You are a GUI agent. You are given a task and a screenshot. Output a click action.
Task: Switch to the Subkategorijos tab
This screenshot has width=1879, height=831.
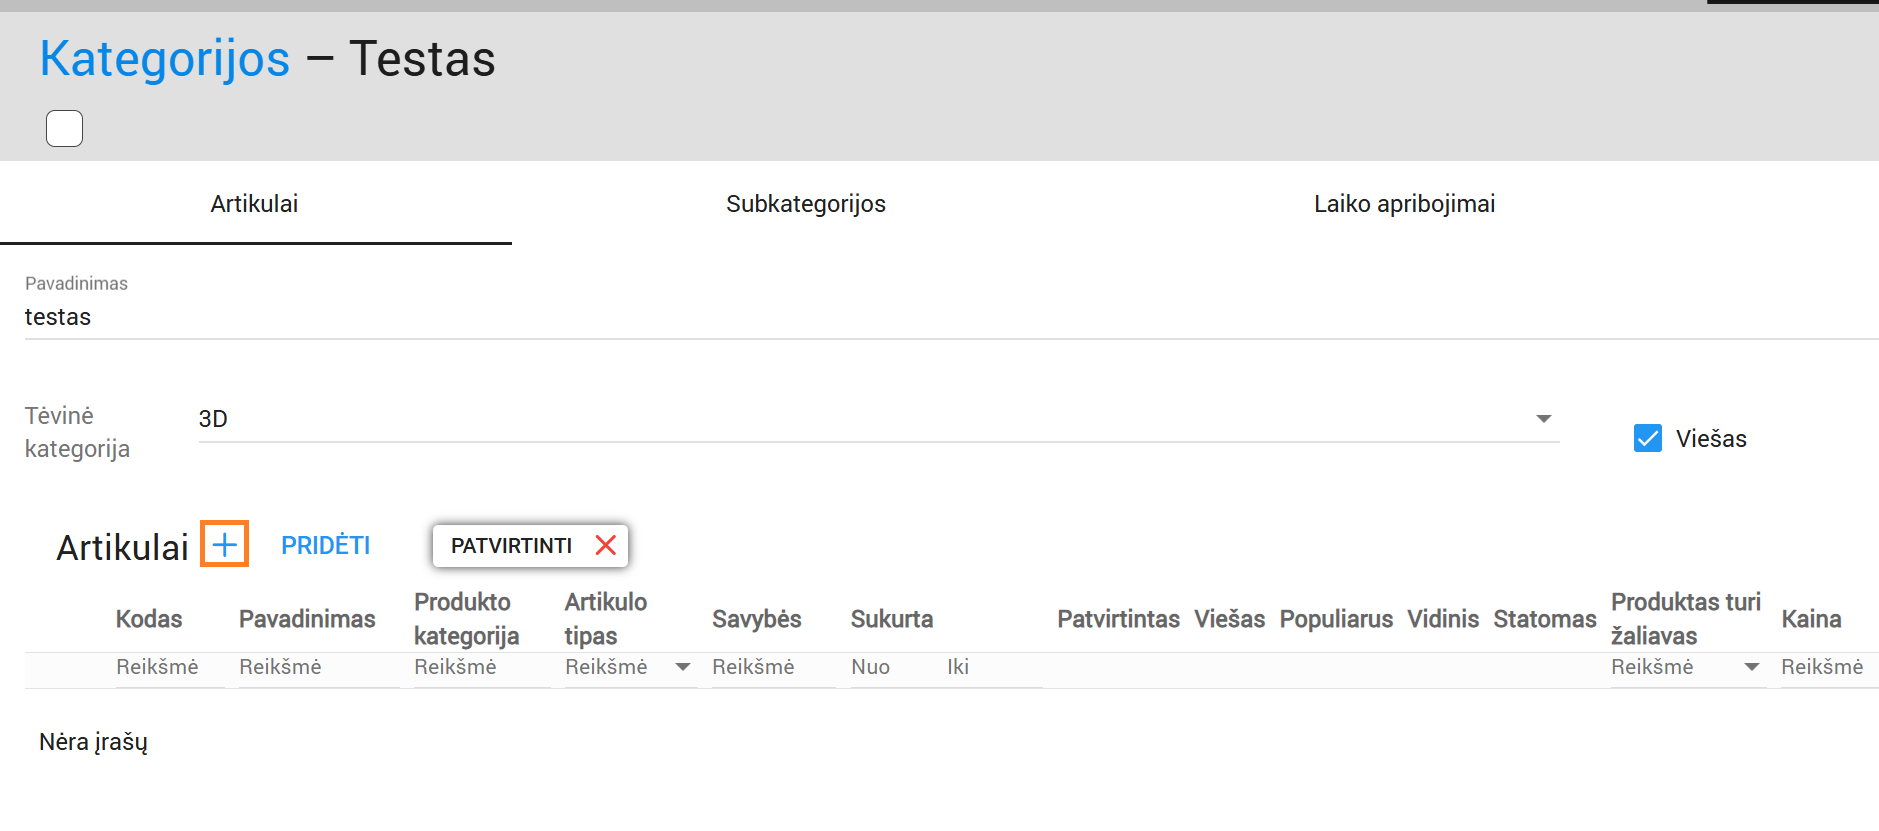(805, 204)
